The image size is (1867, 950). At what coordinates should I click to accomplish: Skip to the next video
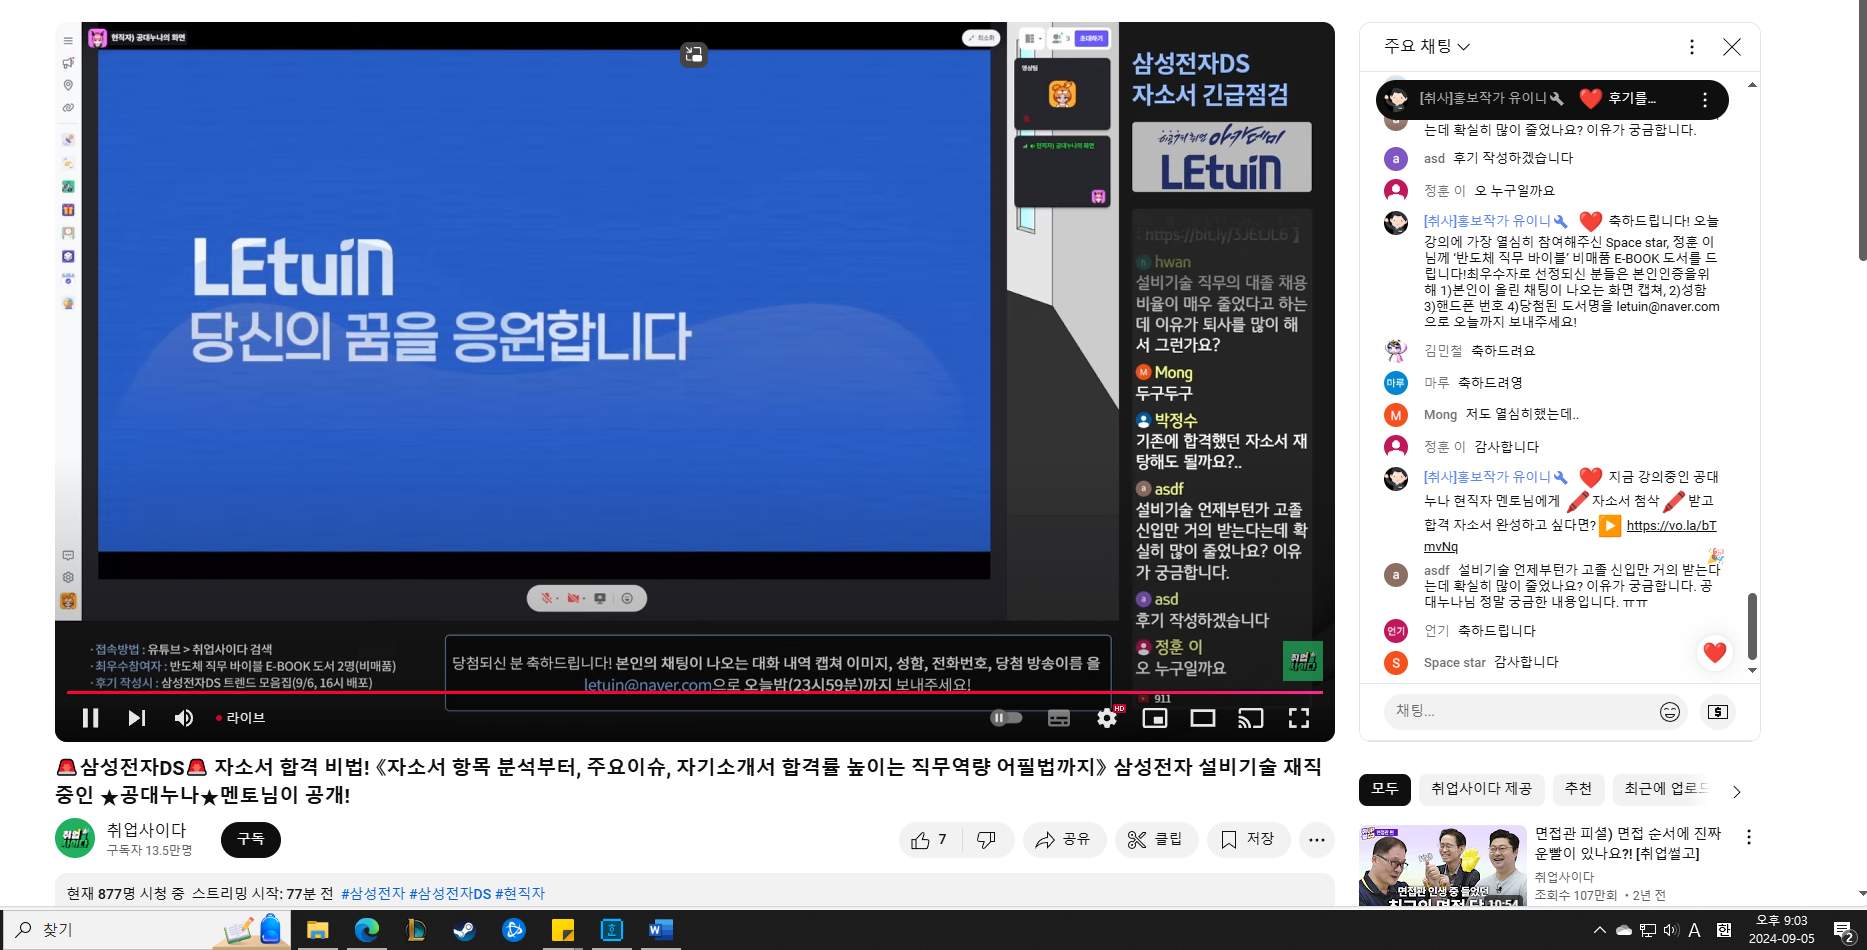[137, 718]
